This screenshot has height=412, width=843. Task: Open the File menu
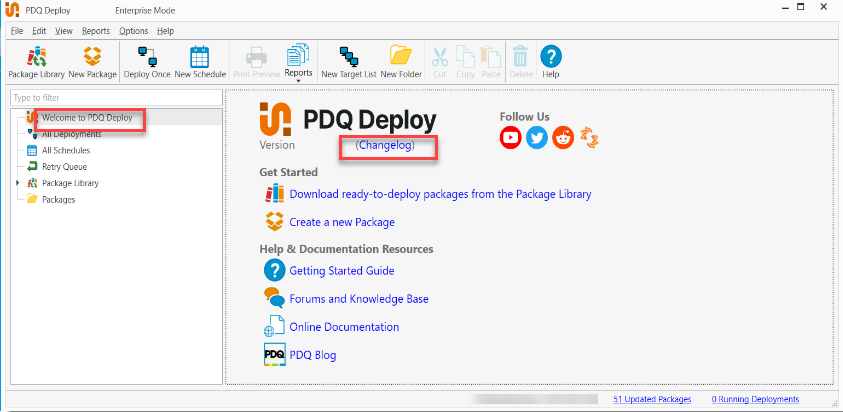point(16,31)
